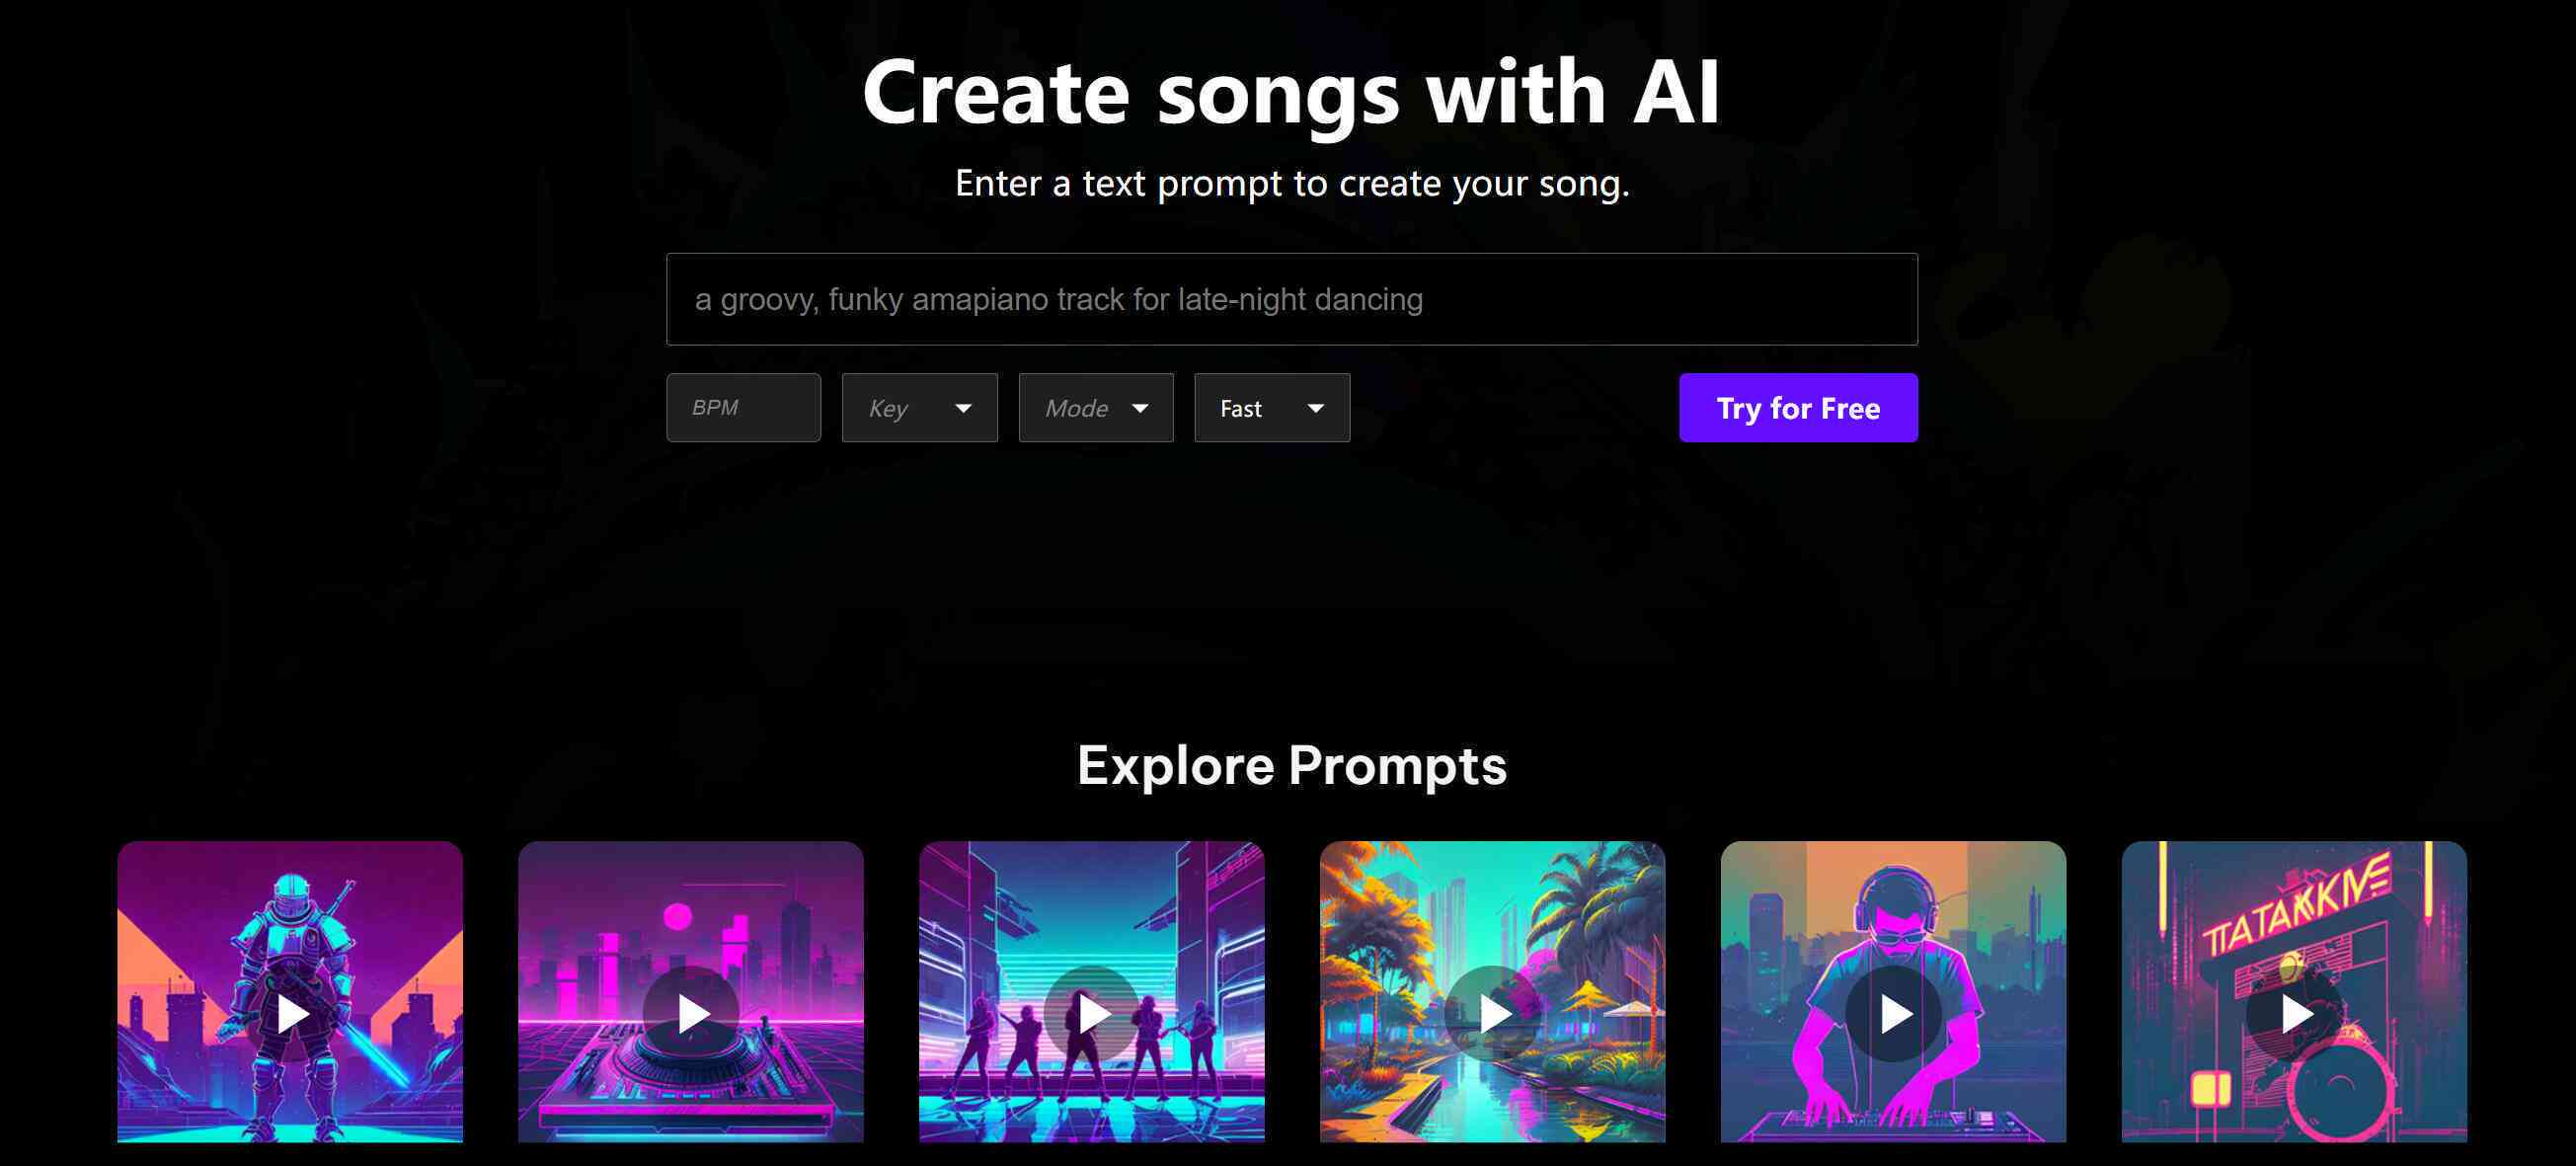Click the BPM input field

coord(742,408)
